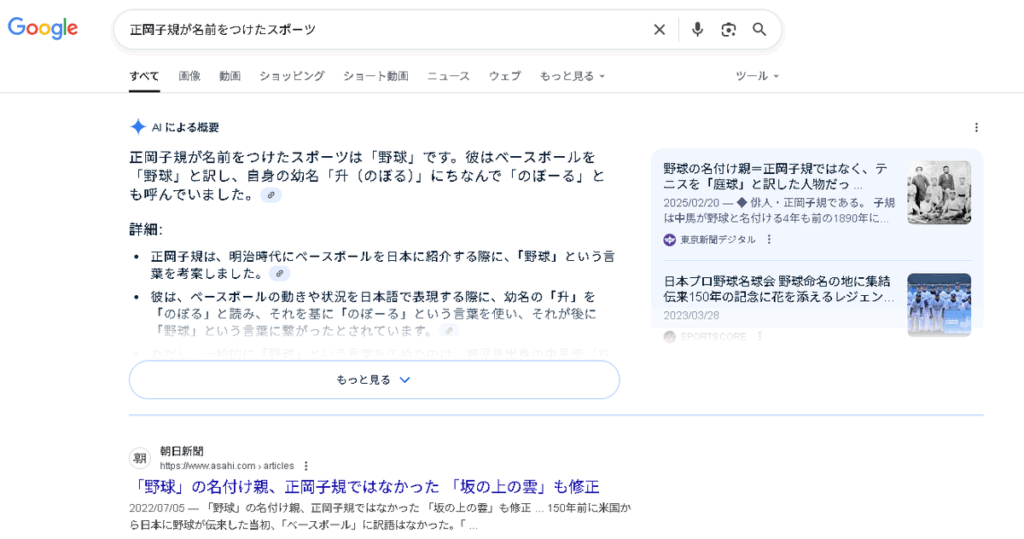1024x539 pixels.
Task: Click the magnifier search submit icon
Action: [x=759, y=30]
